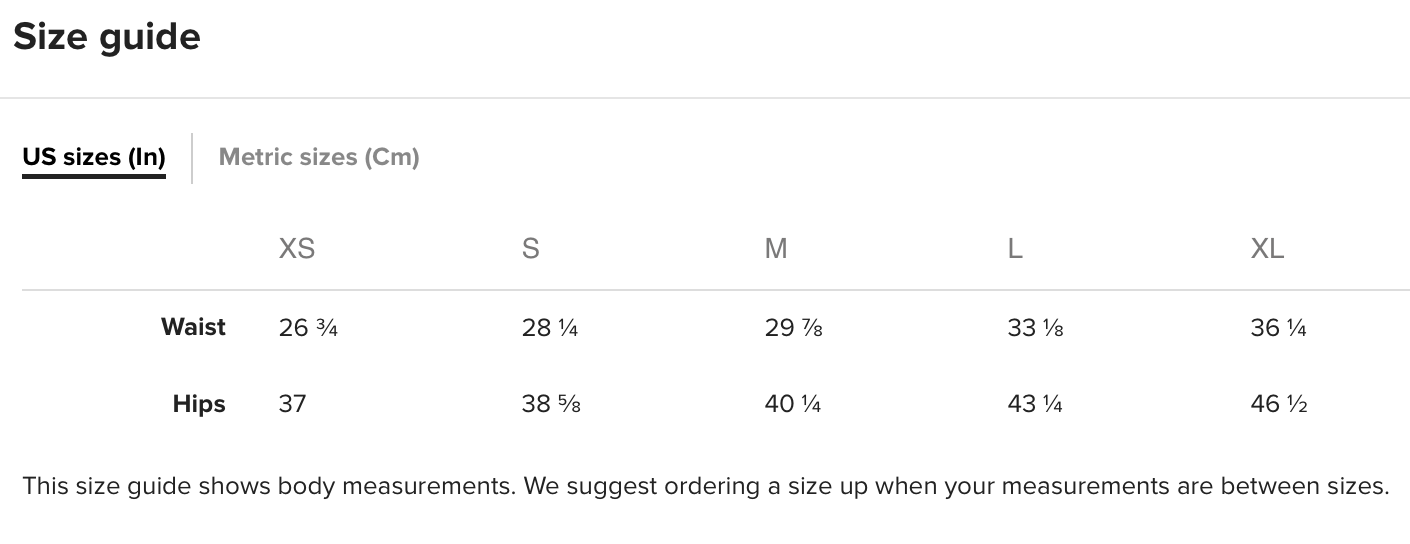Select the S size column header
This screenshot has width=1410, height=544.
coord(531,249)
